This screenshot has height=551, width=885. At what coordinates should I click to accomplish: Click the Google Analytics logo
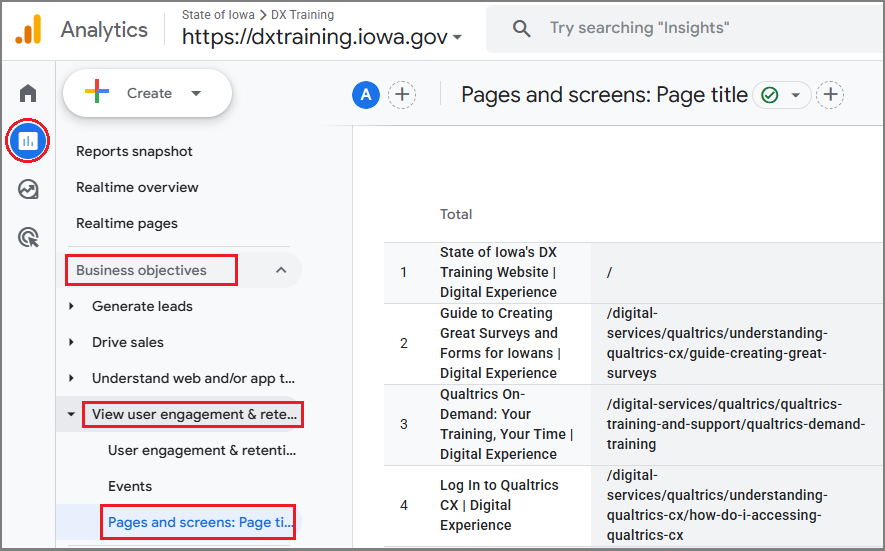pyautogui.click(x=28, y=29)
